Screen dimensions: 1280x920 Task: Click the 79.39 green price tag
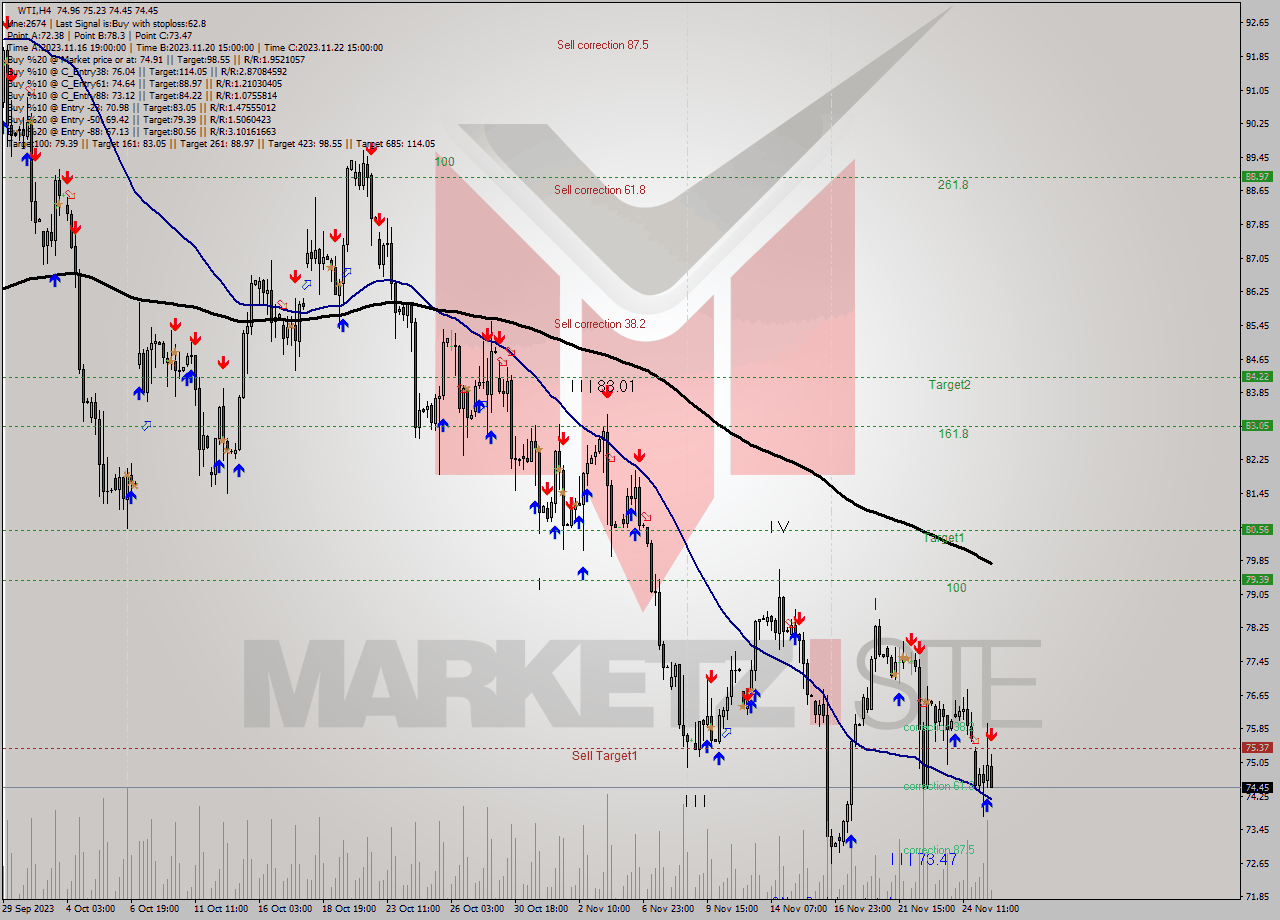pos(1257,579)
